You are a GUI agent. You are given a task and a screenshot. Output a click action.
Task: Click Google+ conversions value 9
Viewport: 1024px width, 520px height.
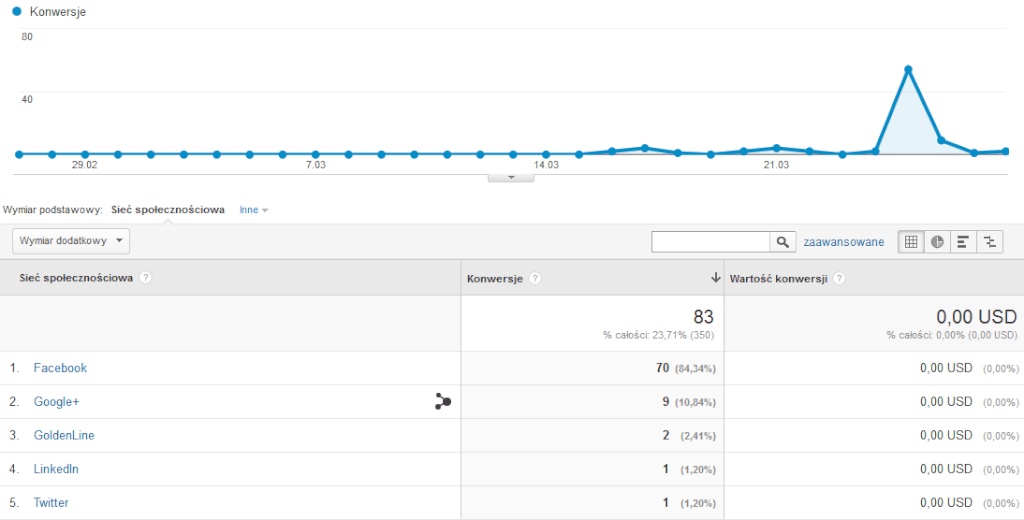click(665, 402)
